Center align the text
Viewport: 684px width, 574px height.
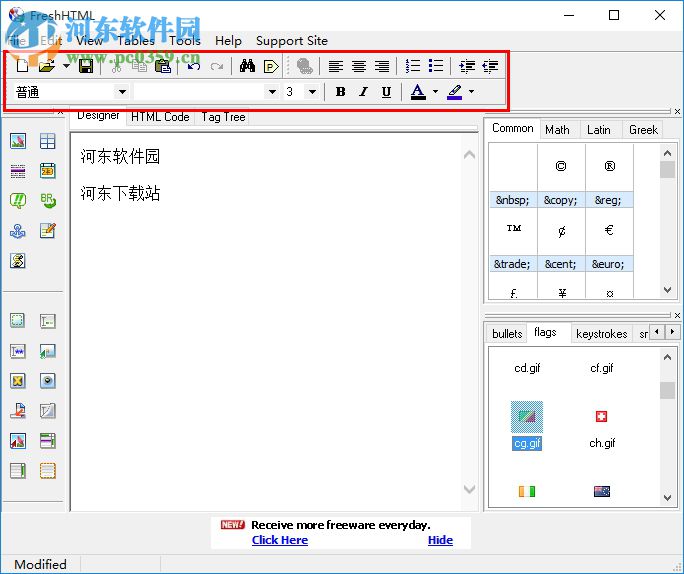(359, 67)
